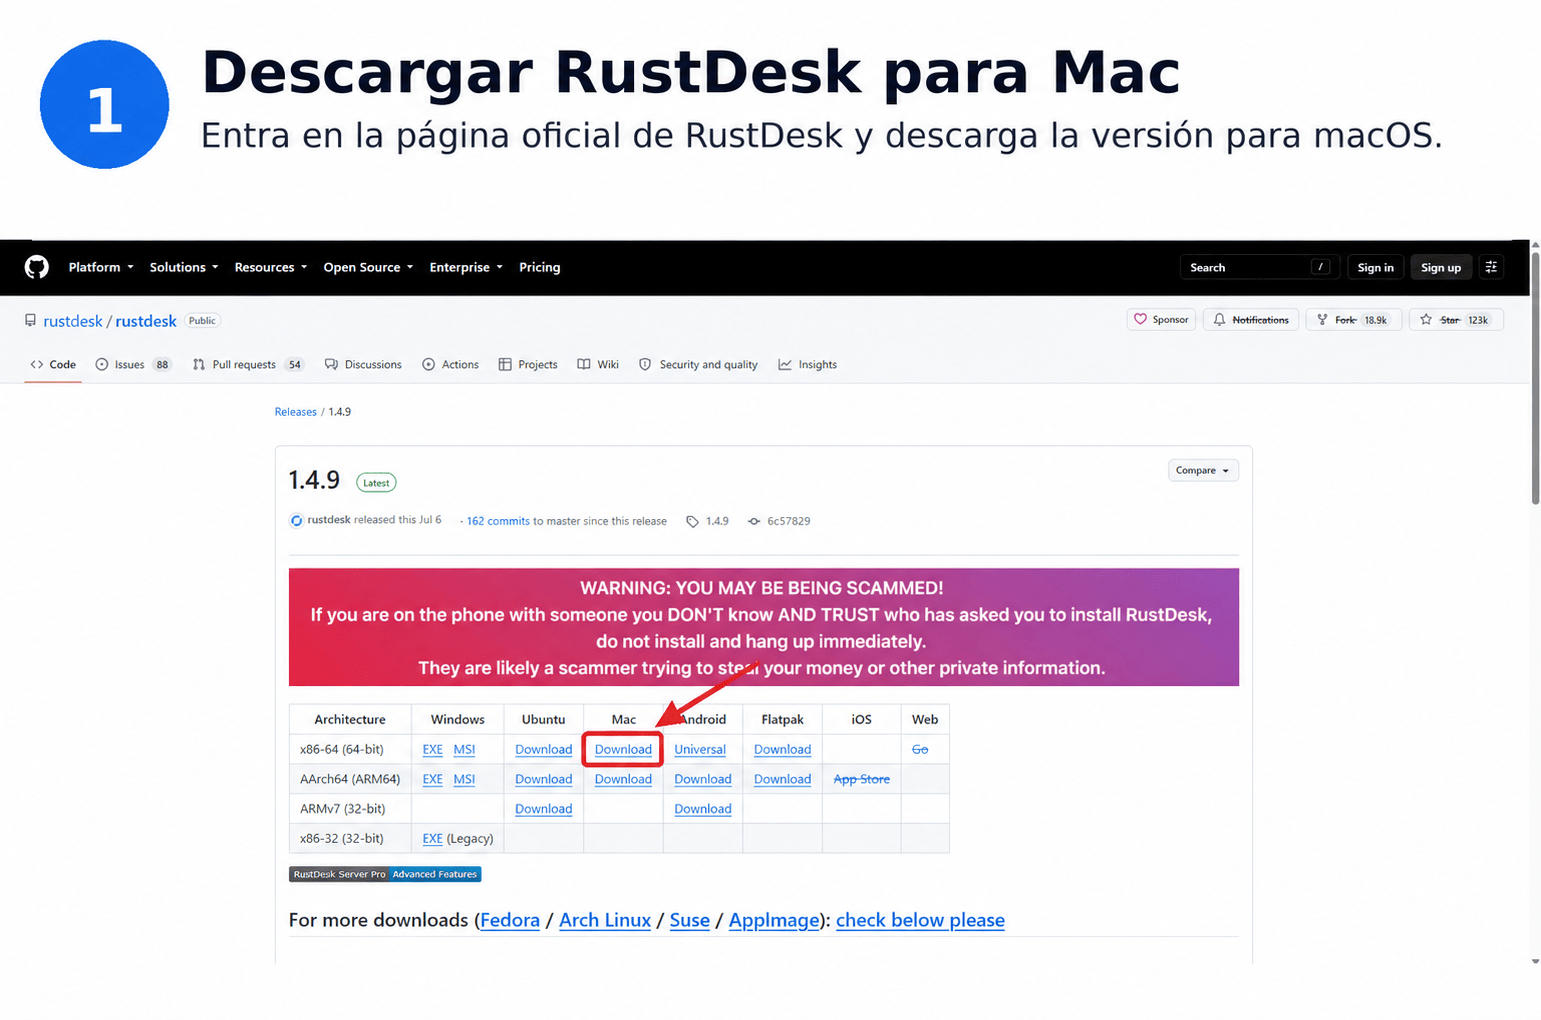1541x1020 pixels.
Task: Select the x86-32 (32-bit) row label
Action: [x=342, y=838]
